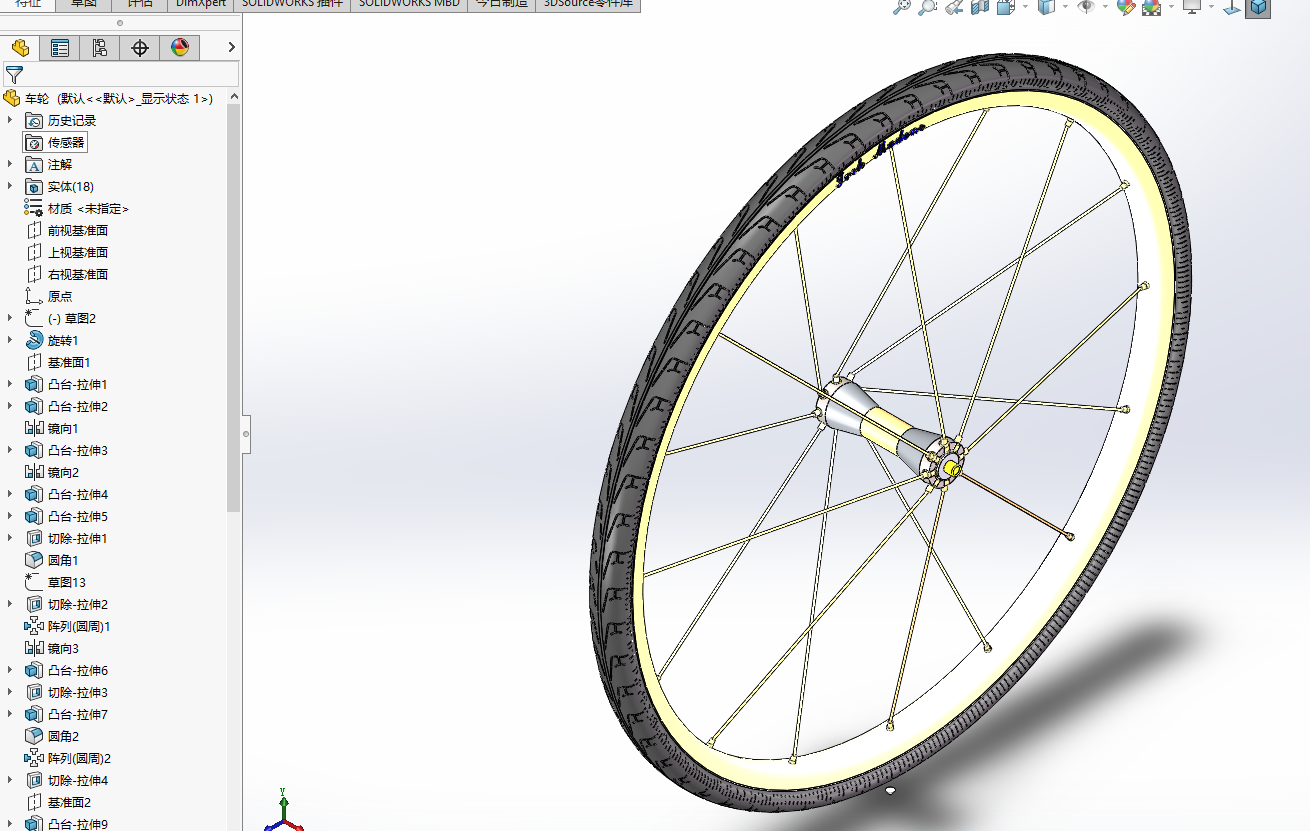The height and width of the screenshot is (831, 1310).
Task: Select the 材质 <未指定> material item
Action: 77,209
